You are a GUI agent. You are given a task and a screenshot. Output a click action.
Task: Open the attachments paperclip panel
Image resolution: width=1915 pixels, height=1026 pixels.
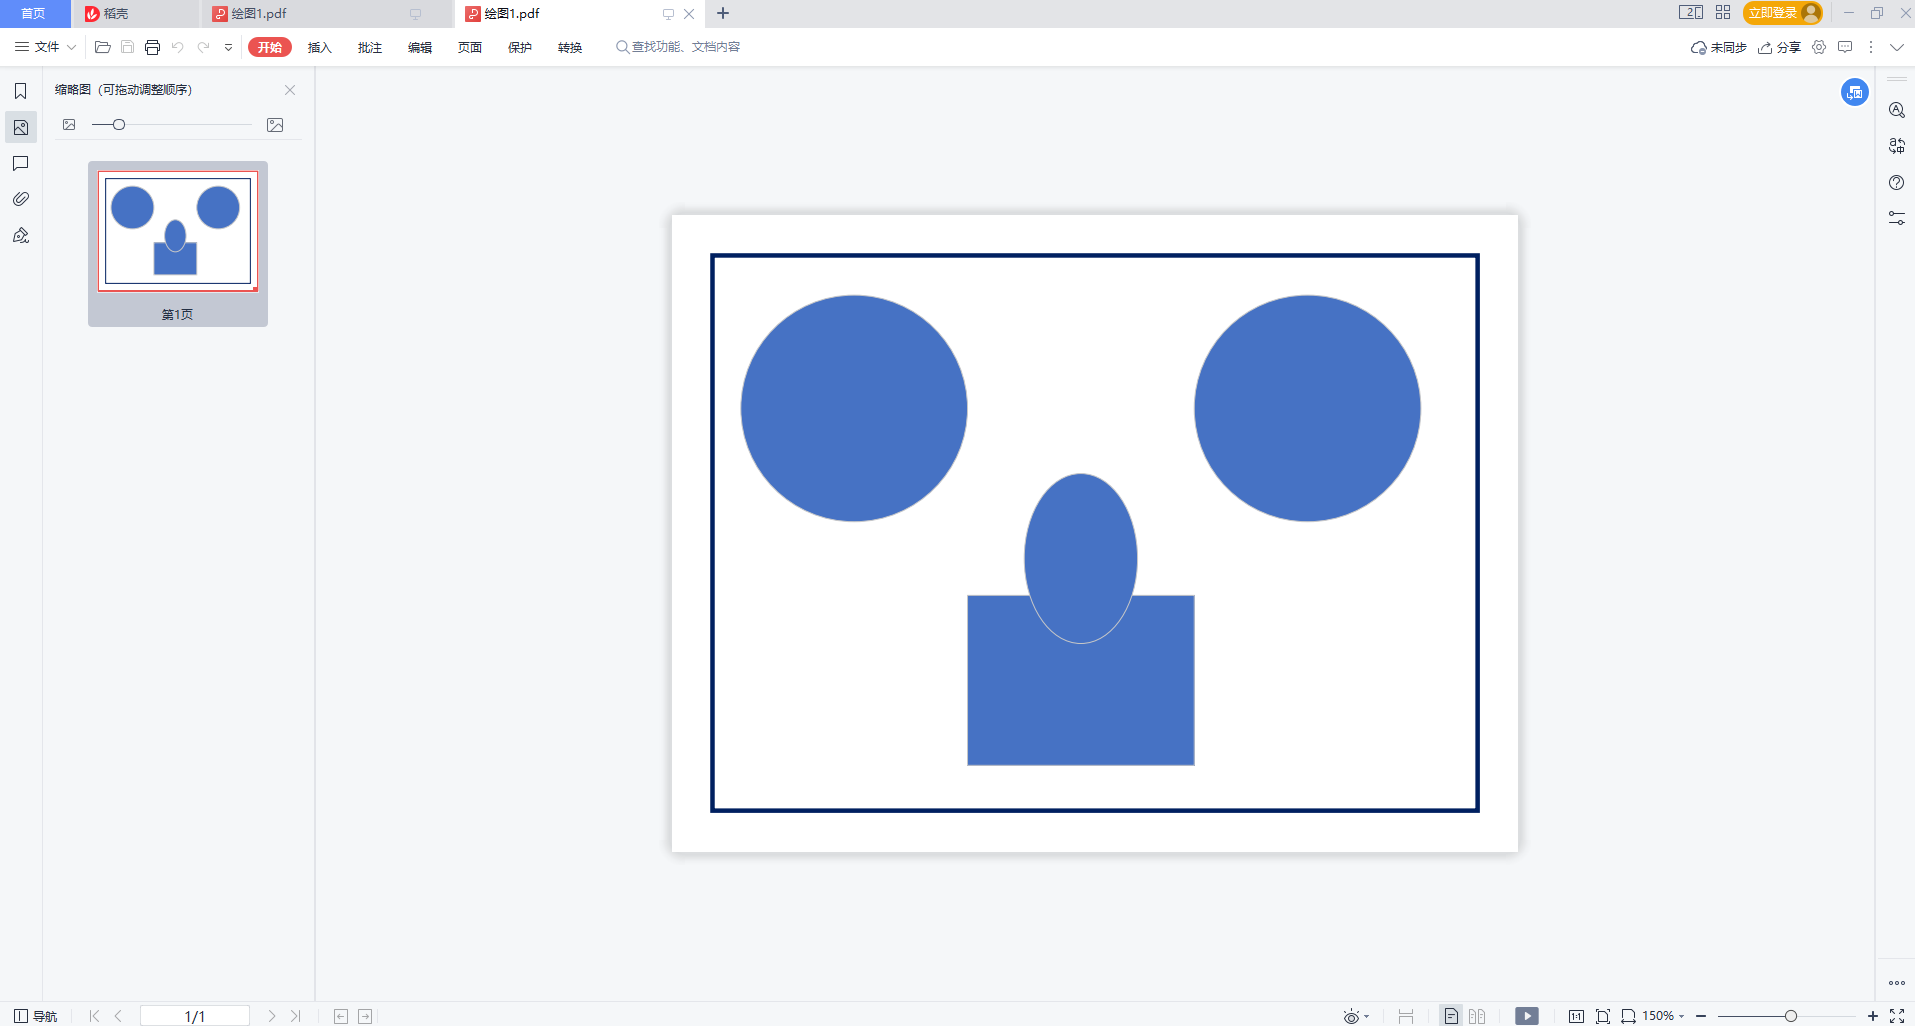[x=20, y=199]
